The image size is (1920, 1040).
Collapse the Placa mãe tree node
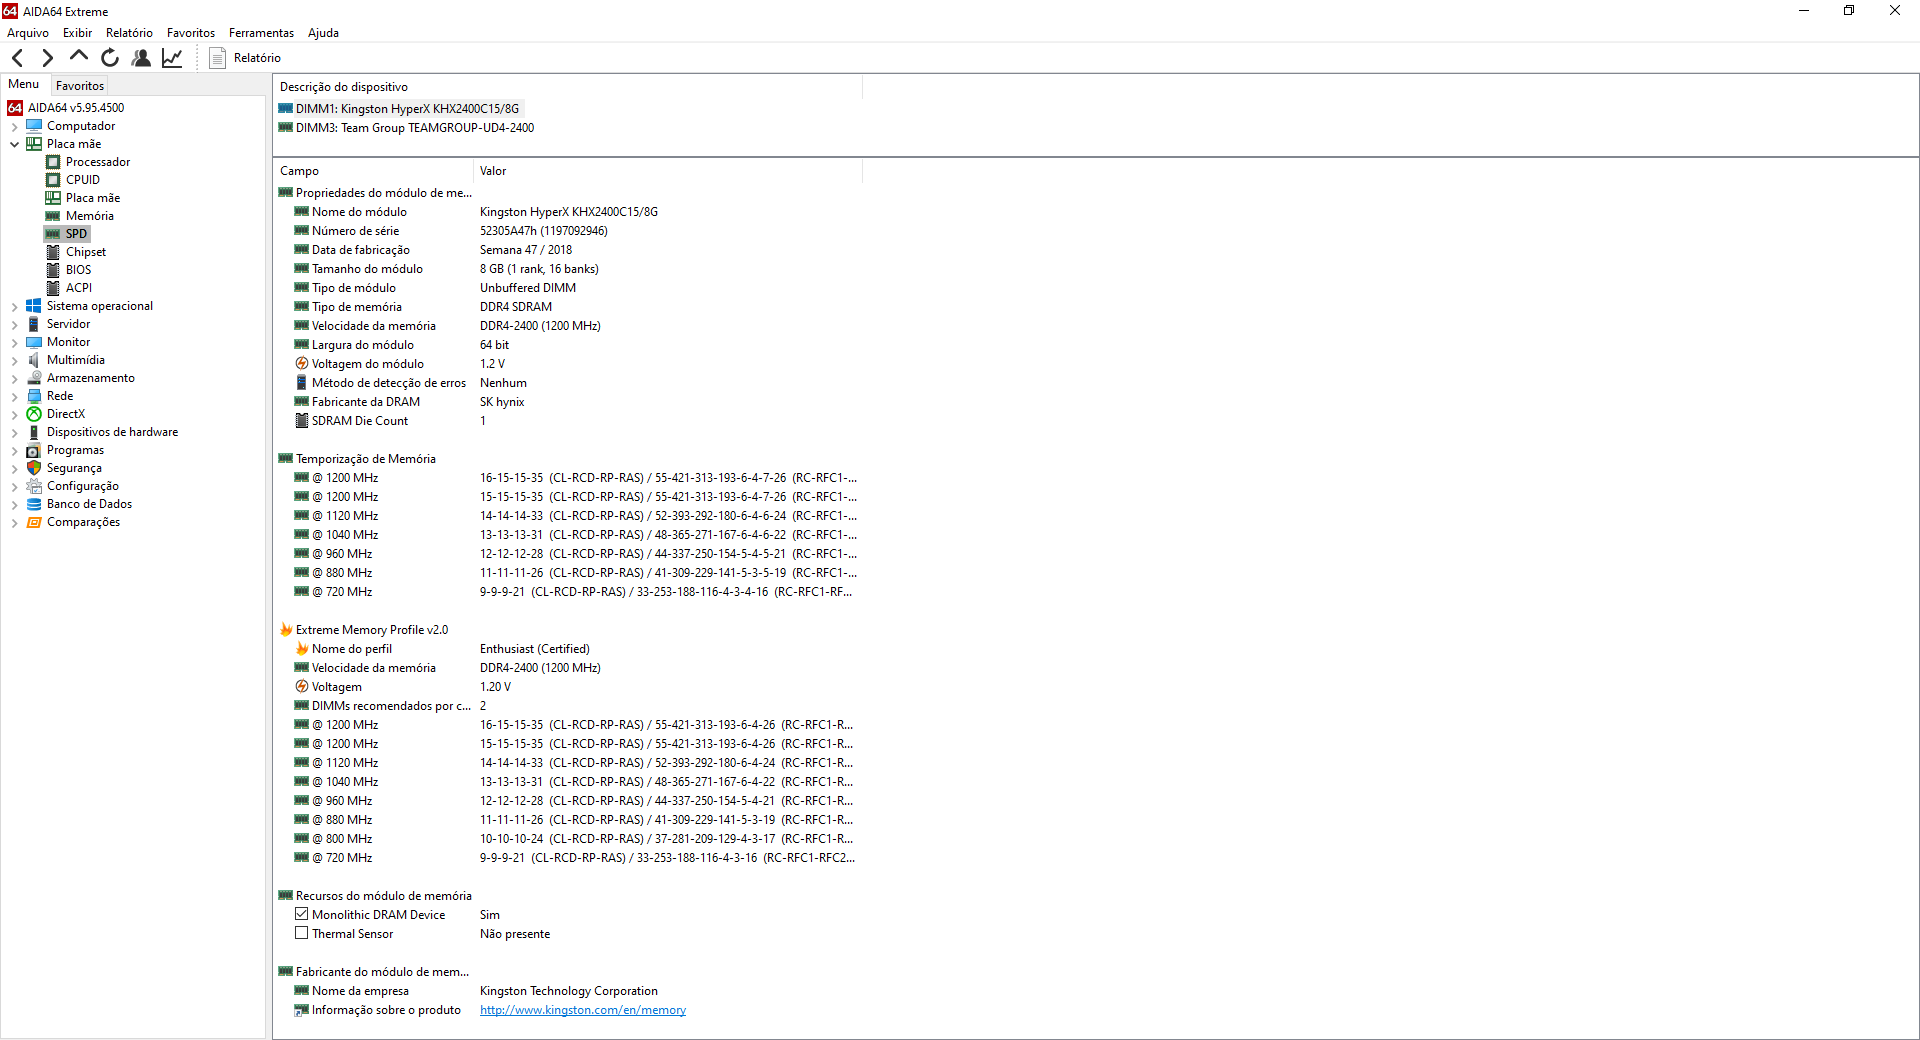point(14,144)
